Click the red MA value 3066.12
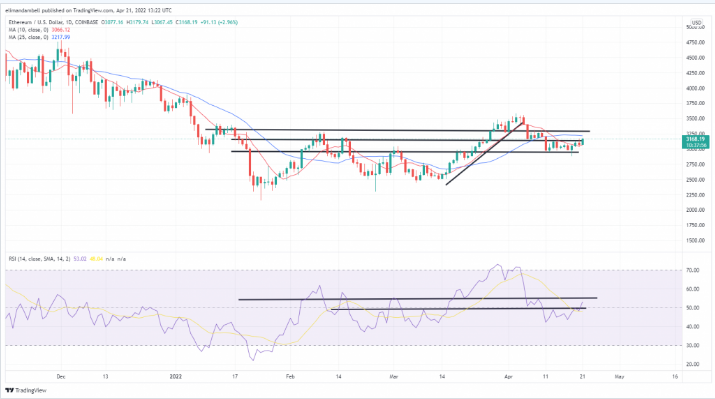 tap(60, 30)
